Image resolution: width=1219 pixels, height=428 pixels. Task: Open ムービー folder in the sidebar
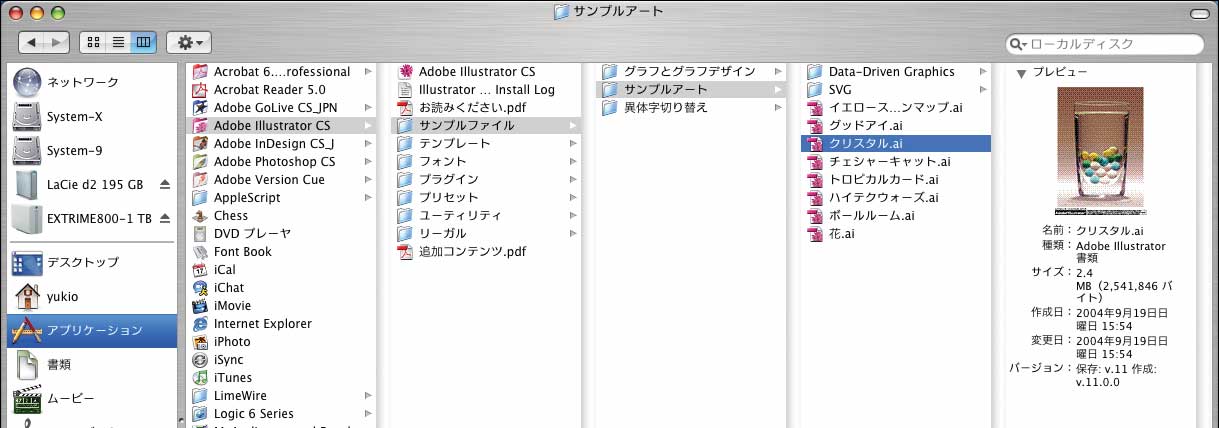pyautogui.click(x=92, y=398)
